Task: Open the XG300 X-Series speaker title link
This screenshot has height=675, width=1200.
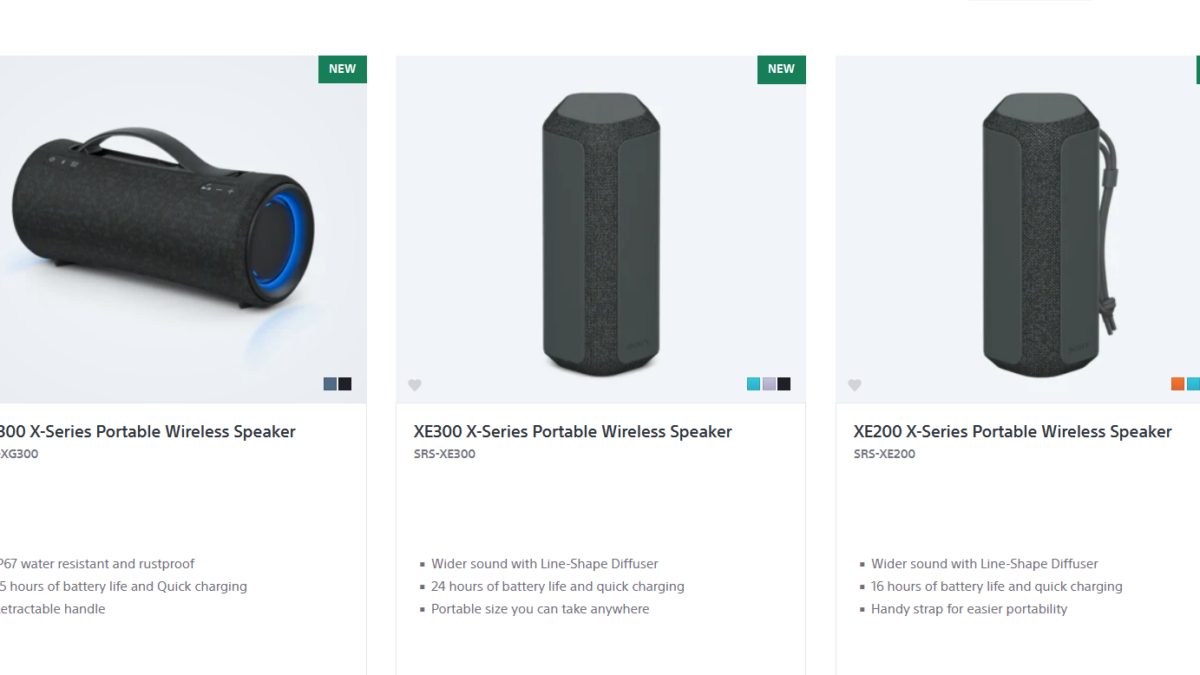Action: [148, 432]
